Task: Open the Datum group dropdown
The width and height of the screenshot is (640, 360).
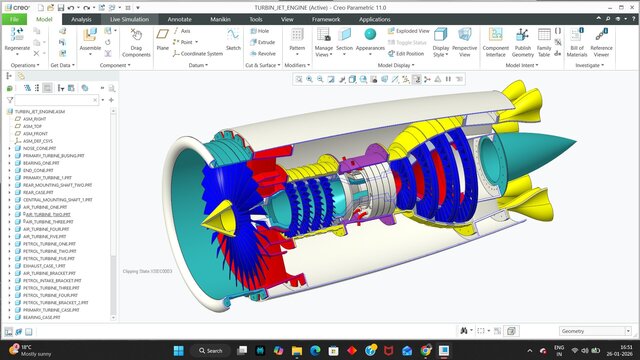Action: coord(198,65)
